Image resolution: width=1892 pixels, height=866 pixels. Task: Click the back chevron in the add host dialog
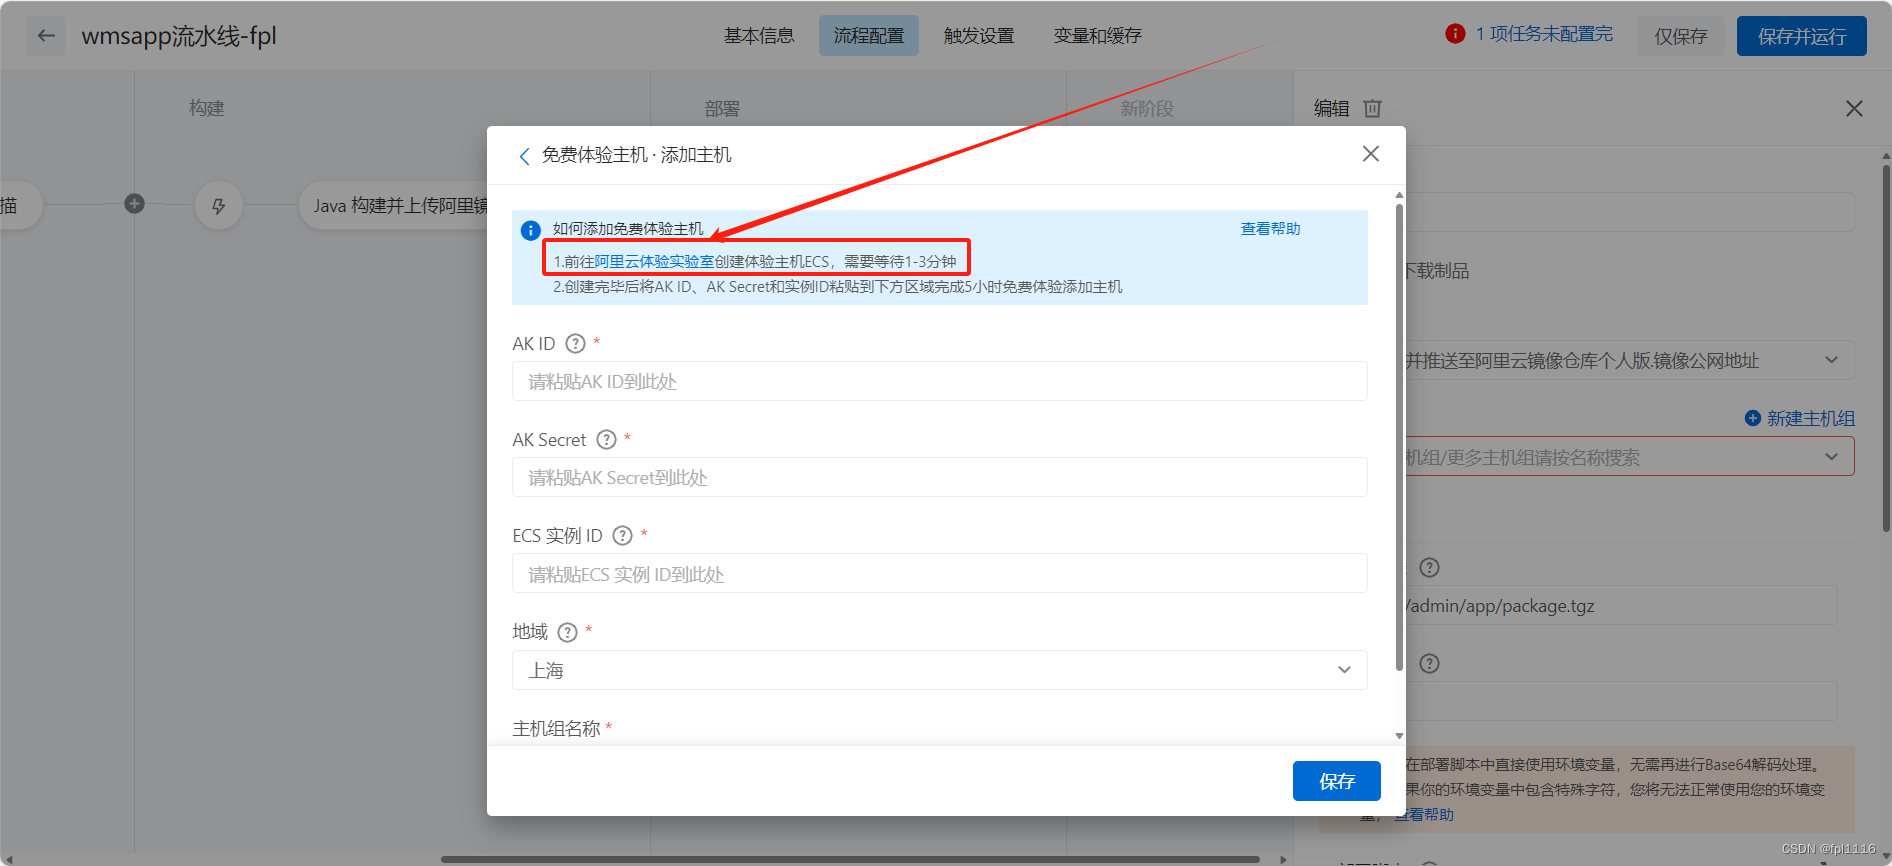[x=524, y=156]
